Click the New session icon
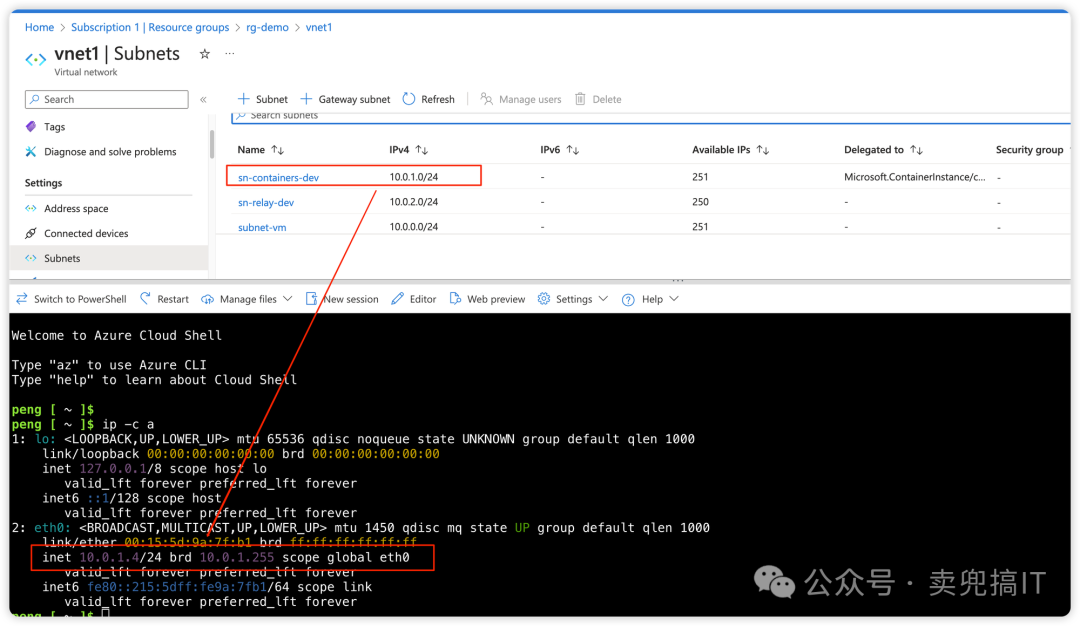The height and width of the screenshot is (626, 1080). pyautogui.click(x=311, y=299)
